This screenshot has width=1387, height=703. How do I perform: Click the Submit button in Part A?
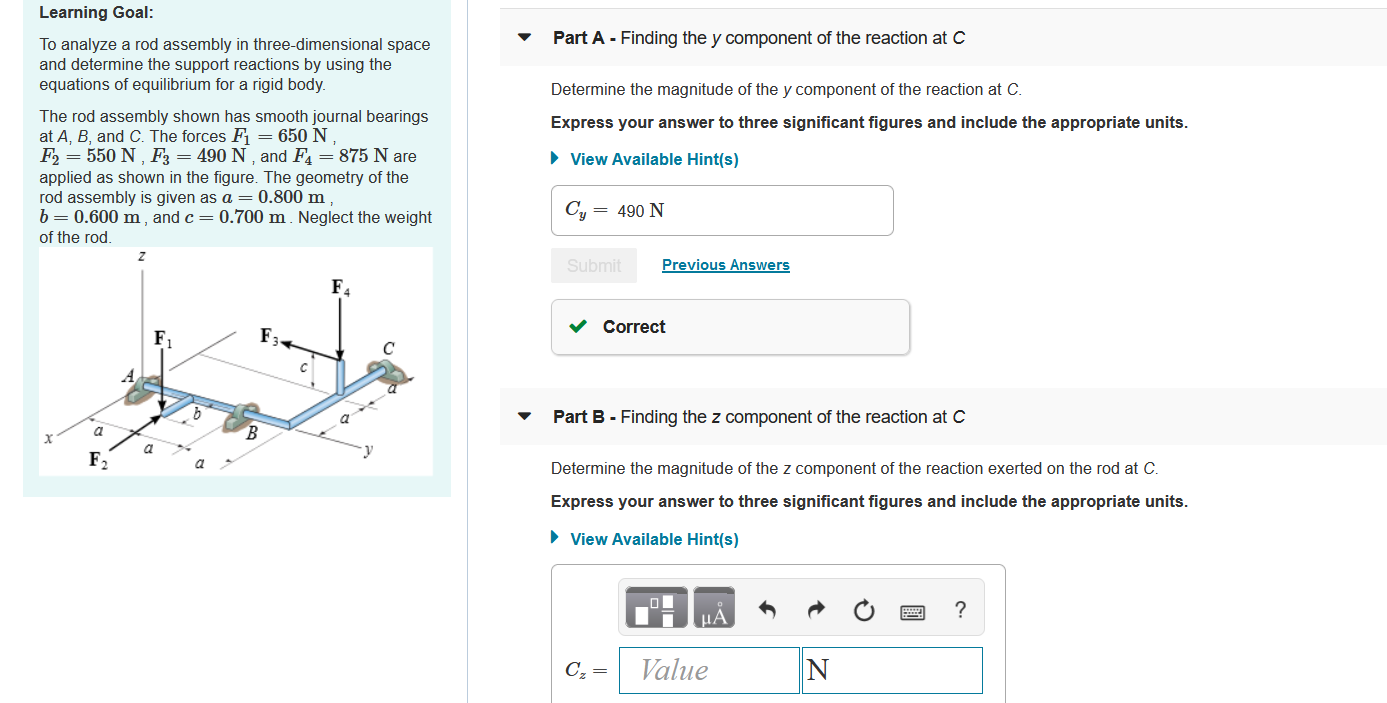pyautogui.click(x=593, y=265)
